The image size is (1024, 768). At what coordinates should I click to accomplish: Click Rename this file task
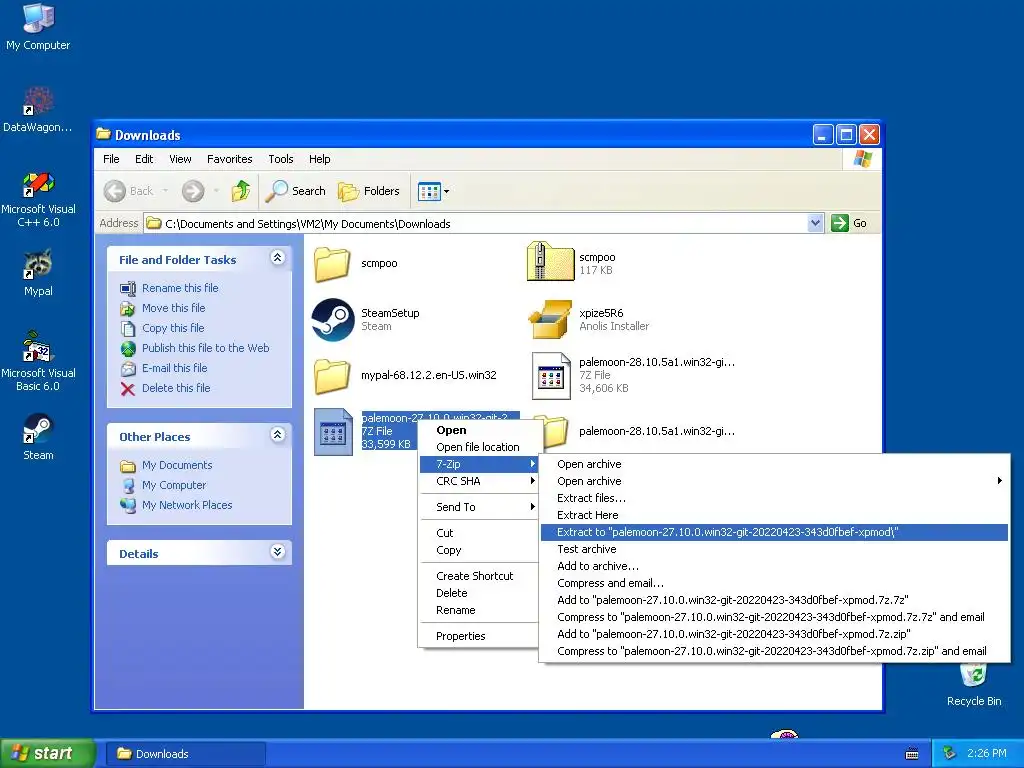pyautogui.click(x=180, y=288)
